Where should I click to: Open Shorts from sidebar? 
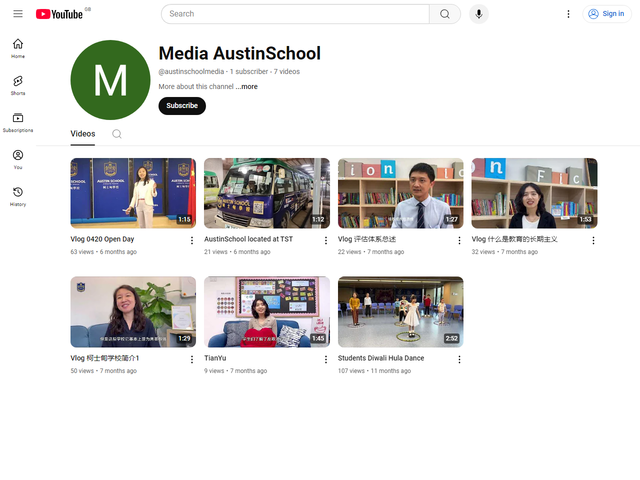pos(18,85)
